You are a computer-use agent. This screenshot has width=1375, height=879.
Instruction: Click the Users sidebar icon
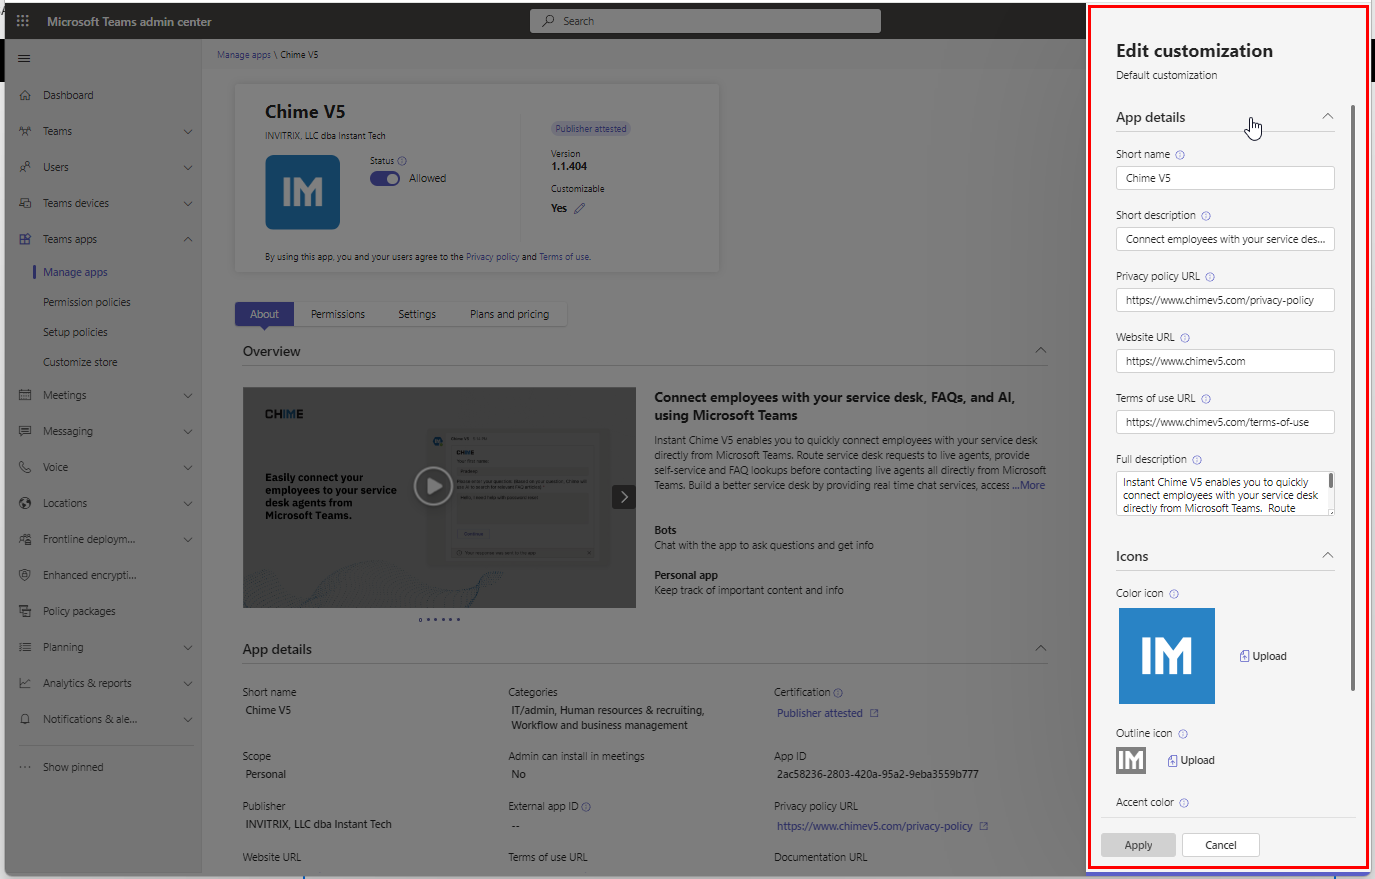25,167
